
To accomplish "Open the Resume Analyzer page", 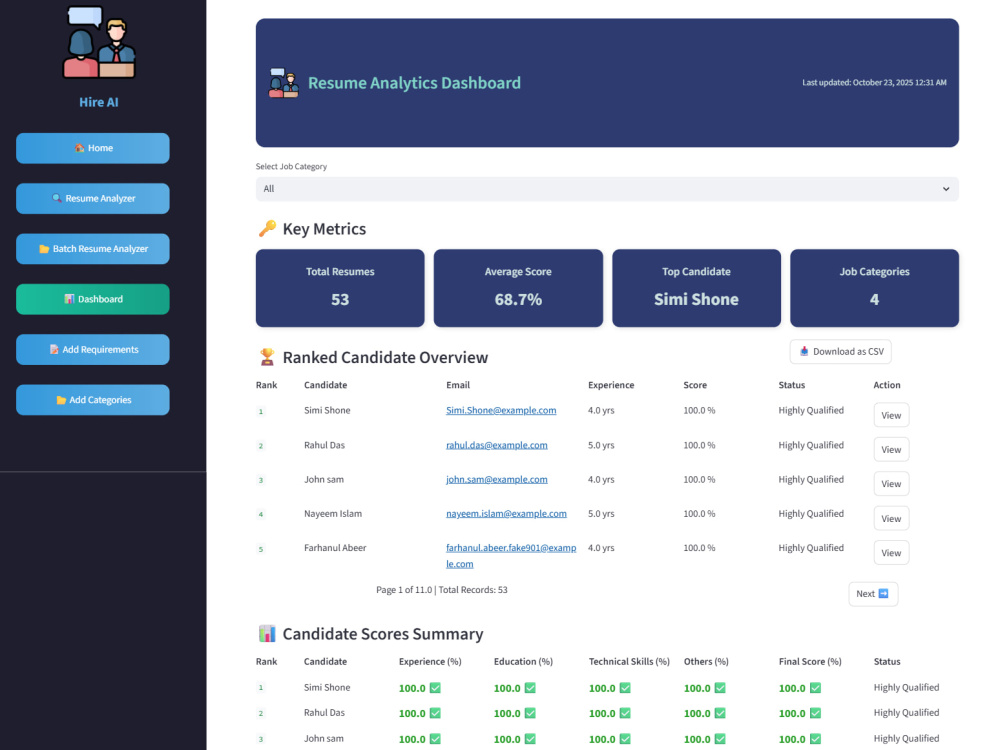I will pyautogui.click(x=92, y=198).
